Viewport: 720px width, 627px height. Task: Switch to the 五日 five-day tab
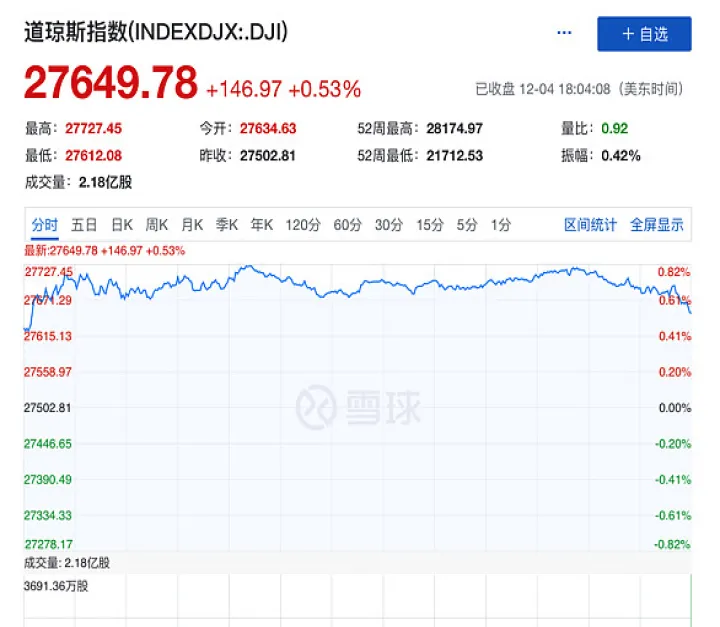pyautogui.click(x=85, y=225)
